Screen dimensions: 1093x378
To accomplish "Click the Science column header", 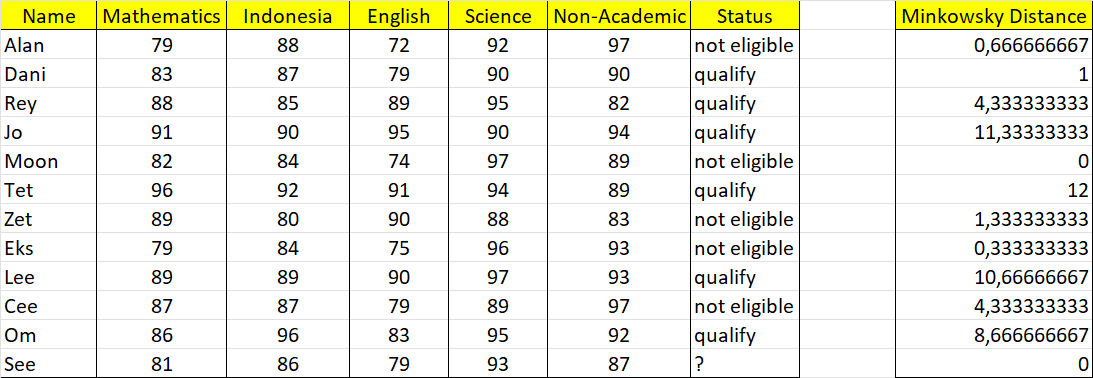I will (498, 16).
